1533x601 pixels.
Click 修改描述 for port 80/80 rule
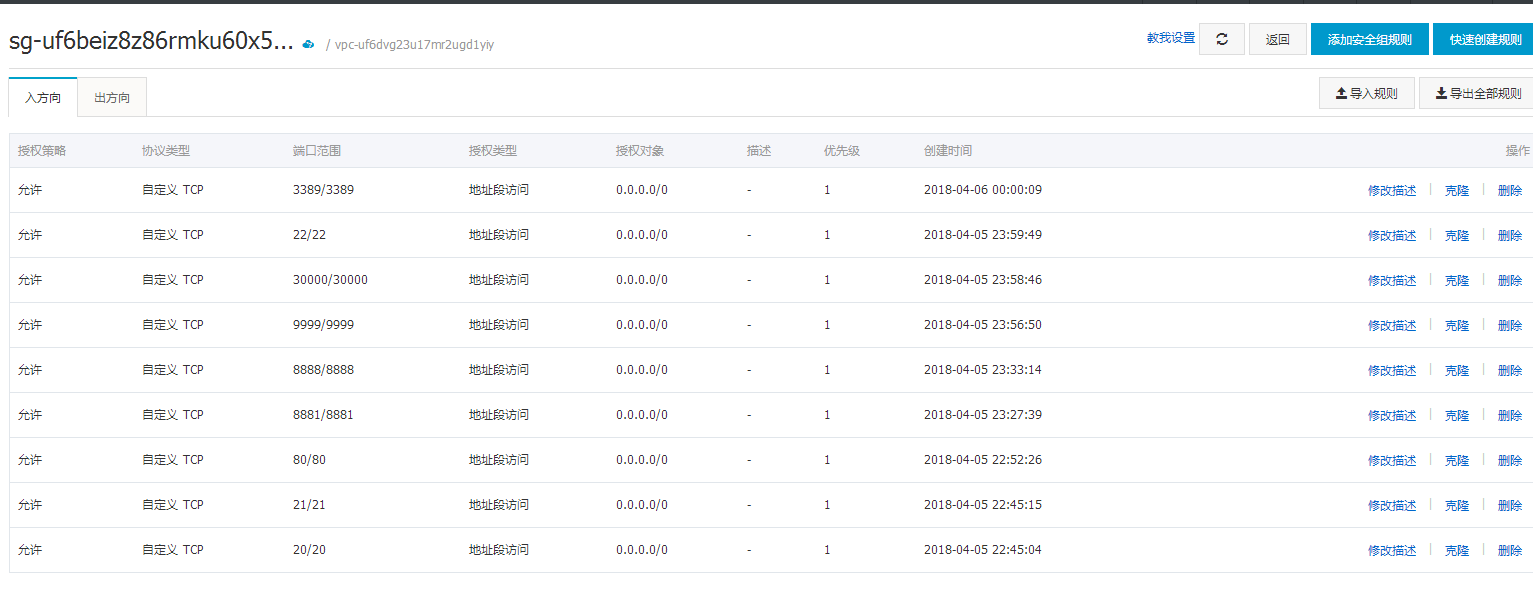(x=1392, y=461)
